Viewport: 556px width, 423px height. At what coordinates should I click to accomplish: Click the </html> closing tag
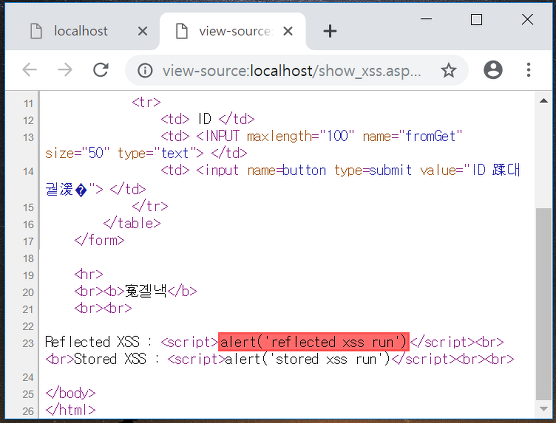(x=71, y=410)
